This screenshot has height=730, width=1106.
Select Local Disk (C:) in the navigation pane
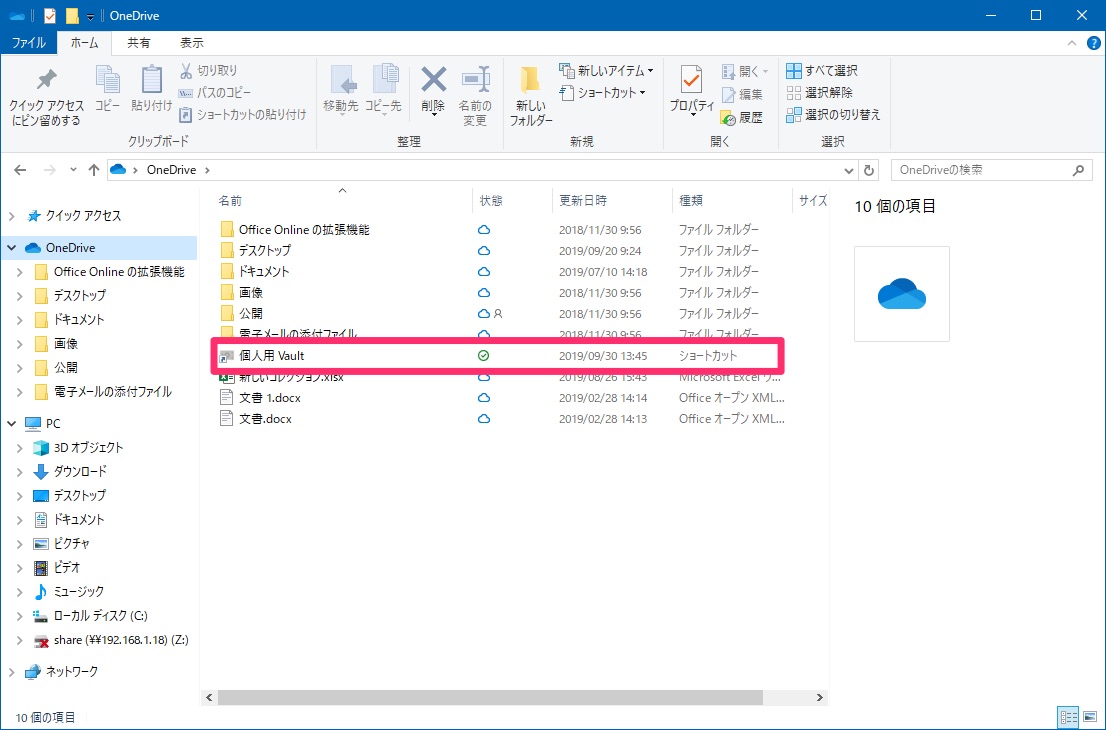(x=100, y=616)
